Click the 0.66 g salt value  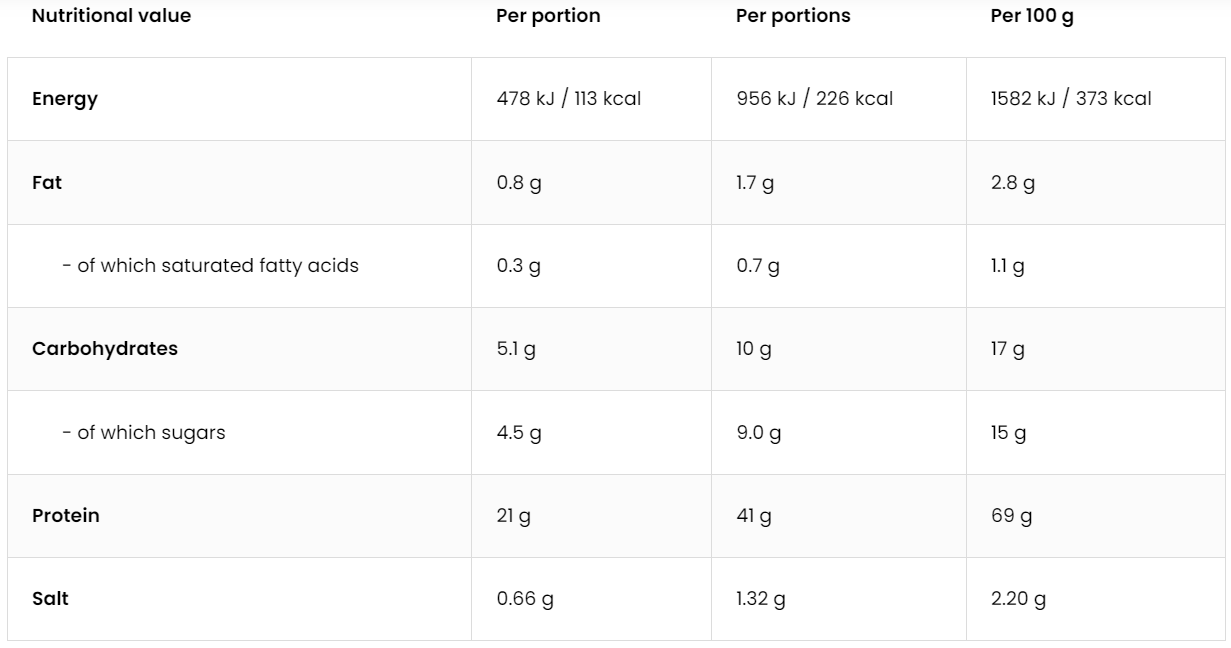point(525,599)
